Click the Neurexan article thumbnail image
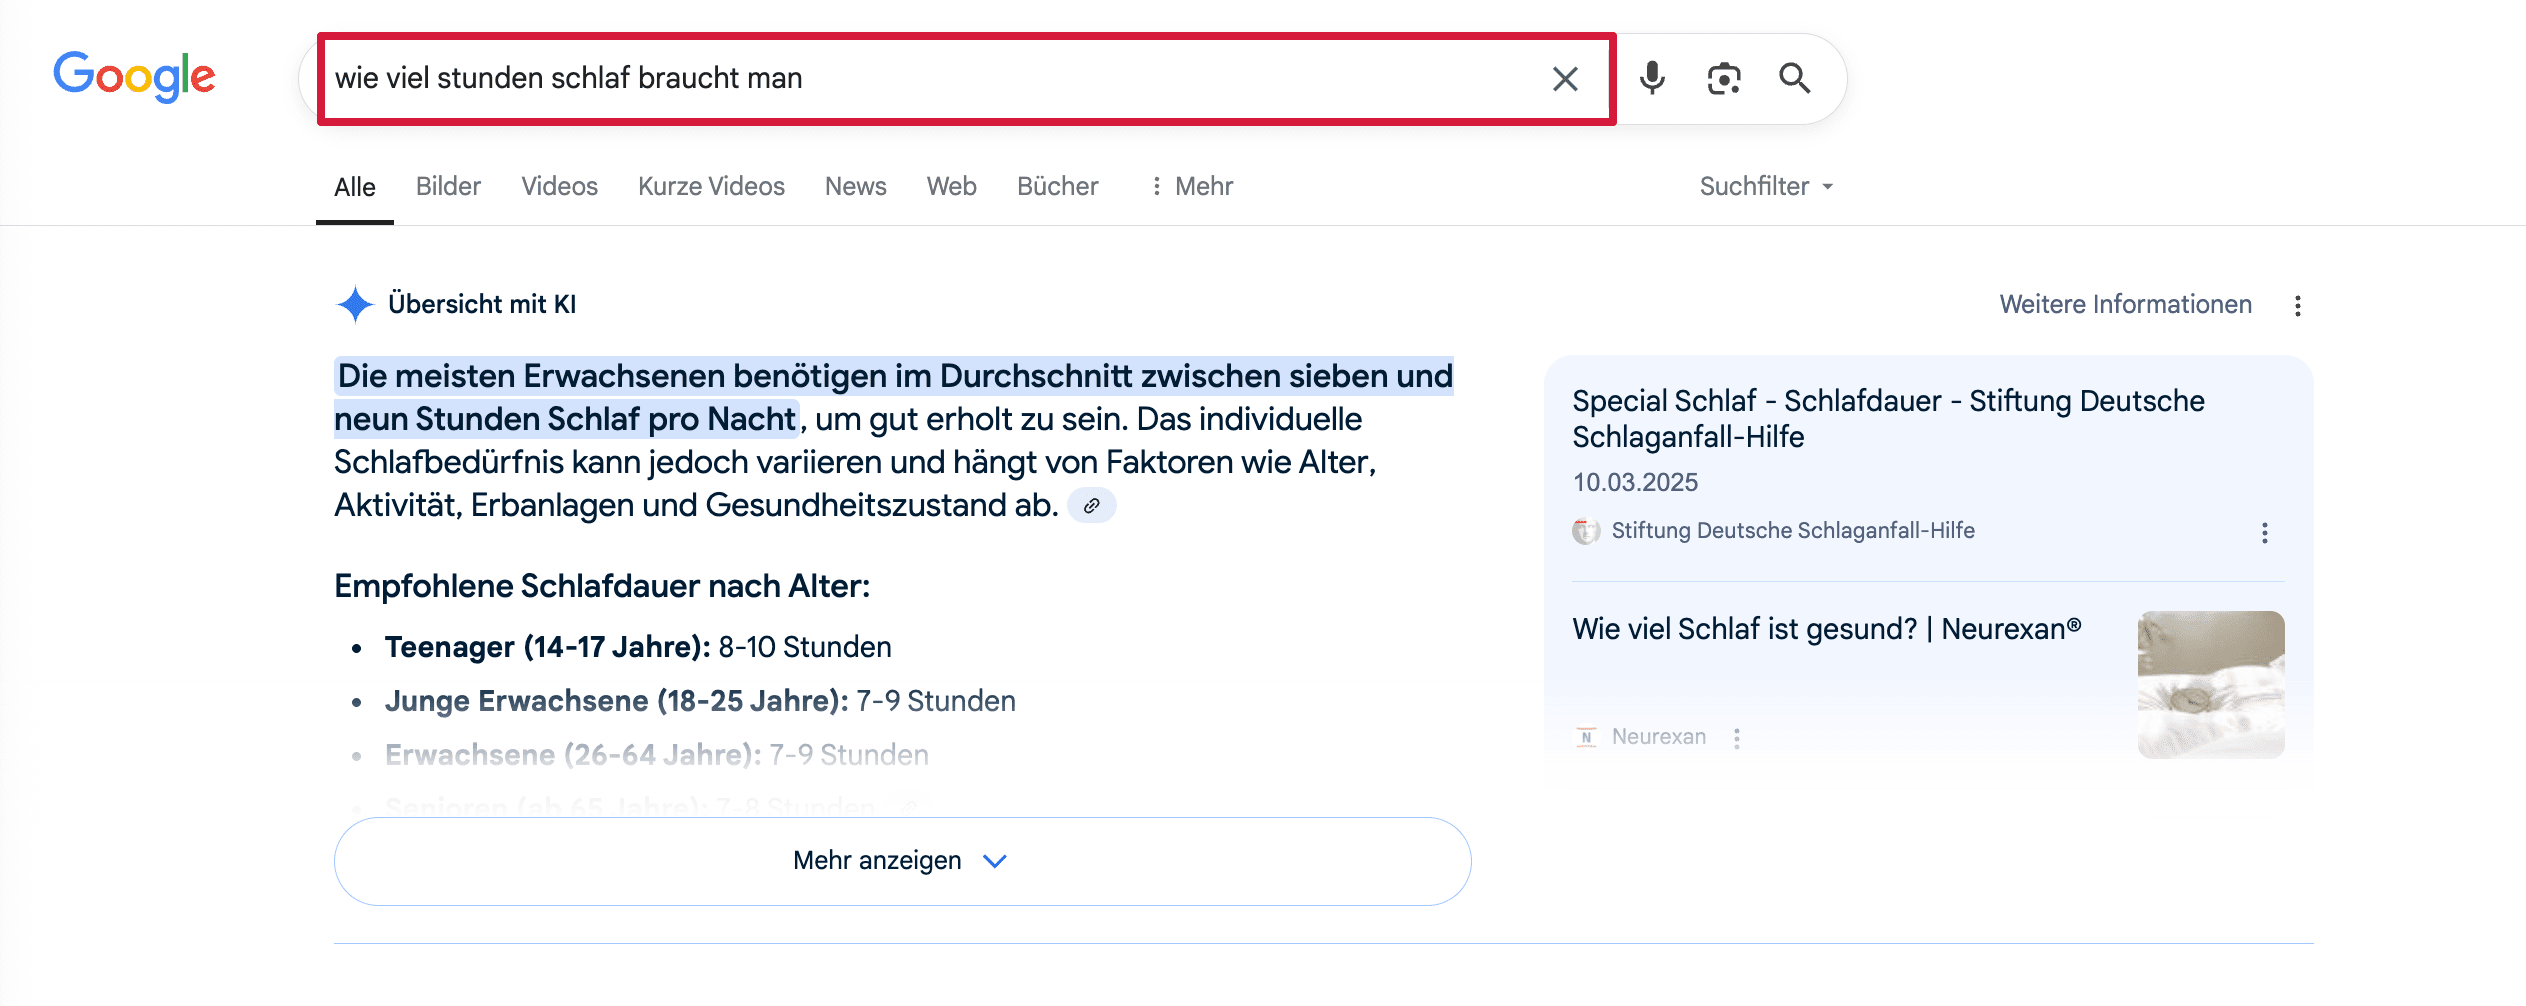This screenshot has height=1006, width=2526. [2211, 684]
